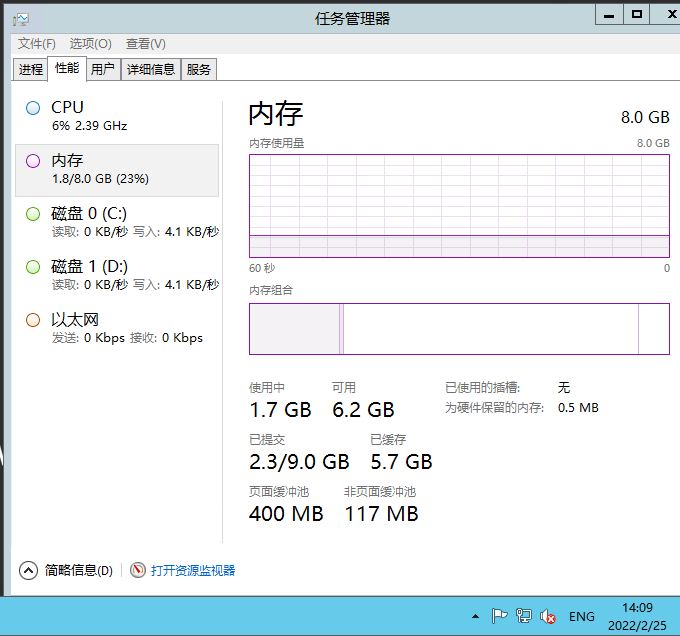
Task: Click the Resource Monitor icon at bottom
Action: [138, 570]
